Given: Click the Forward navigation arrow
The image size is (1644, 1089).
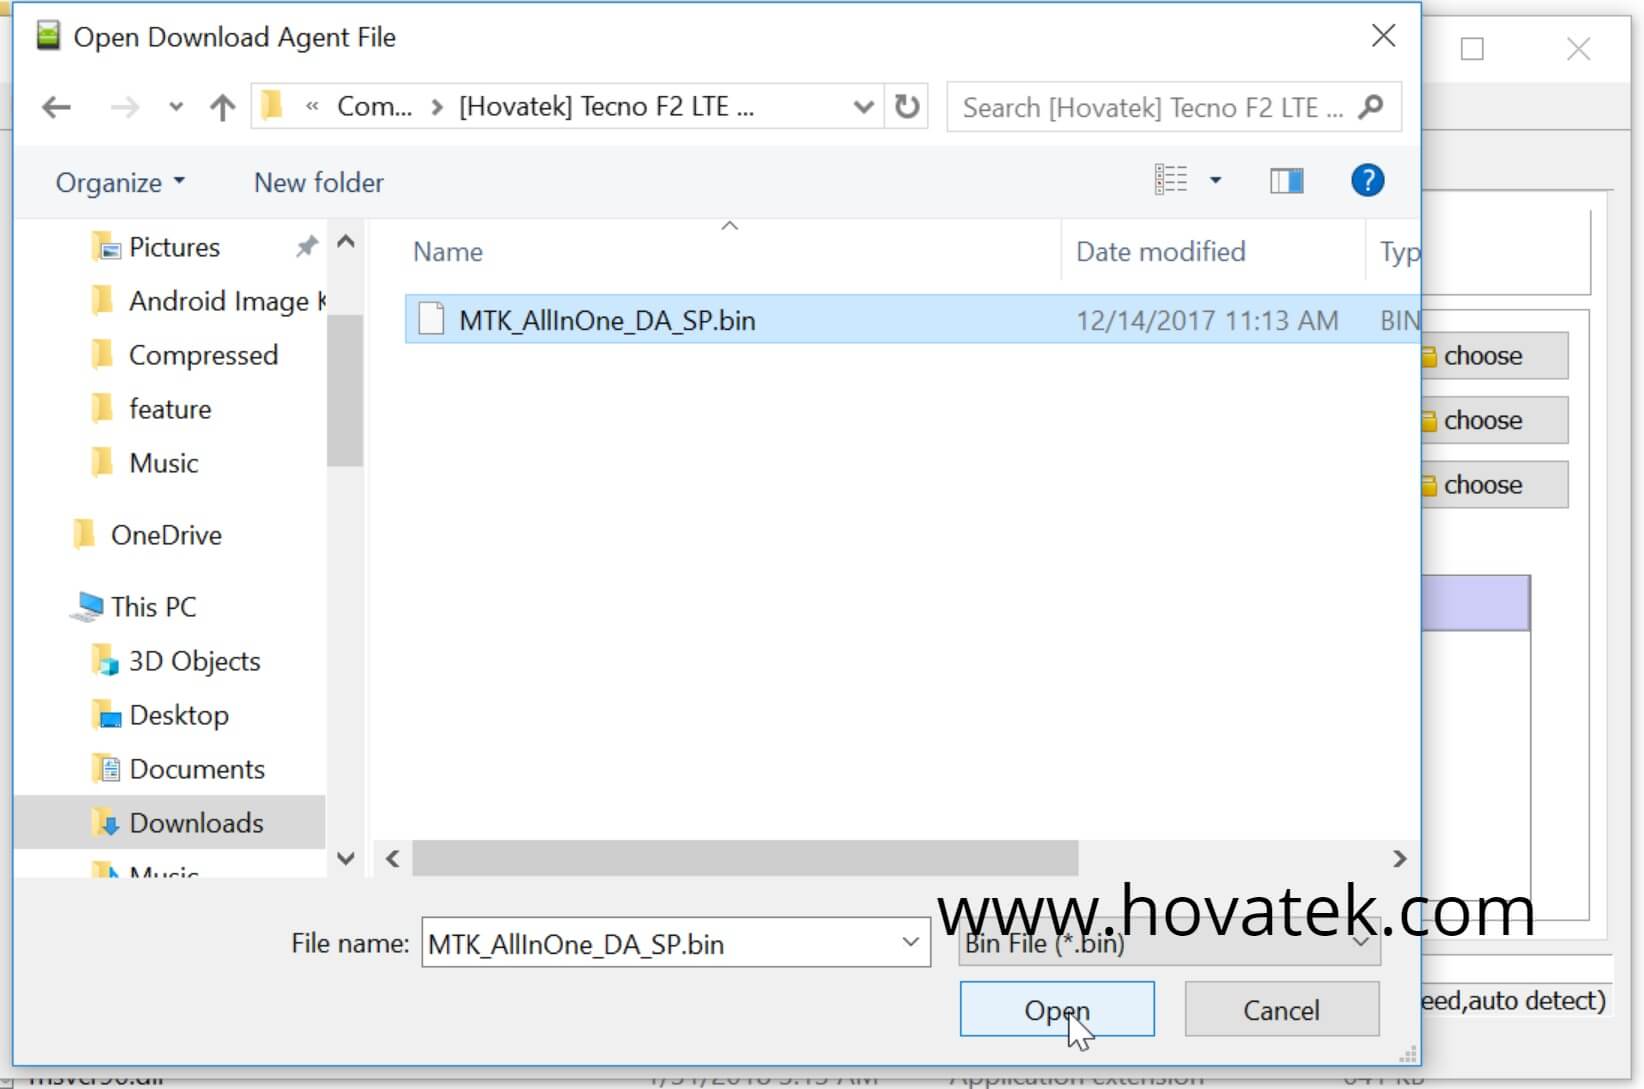Looking at the screenshot, I should coord(123,107).
